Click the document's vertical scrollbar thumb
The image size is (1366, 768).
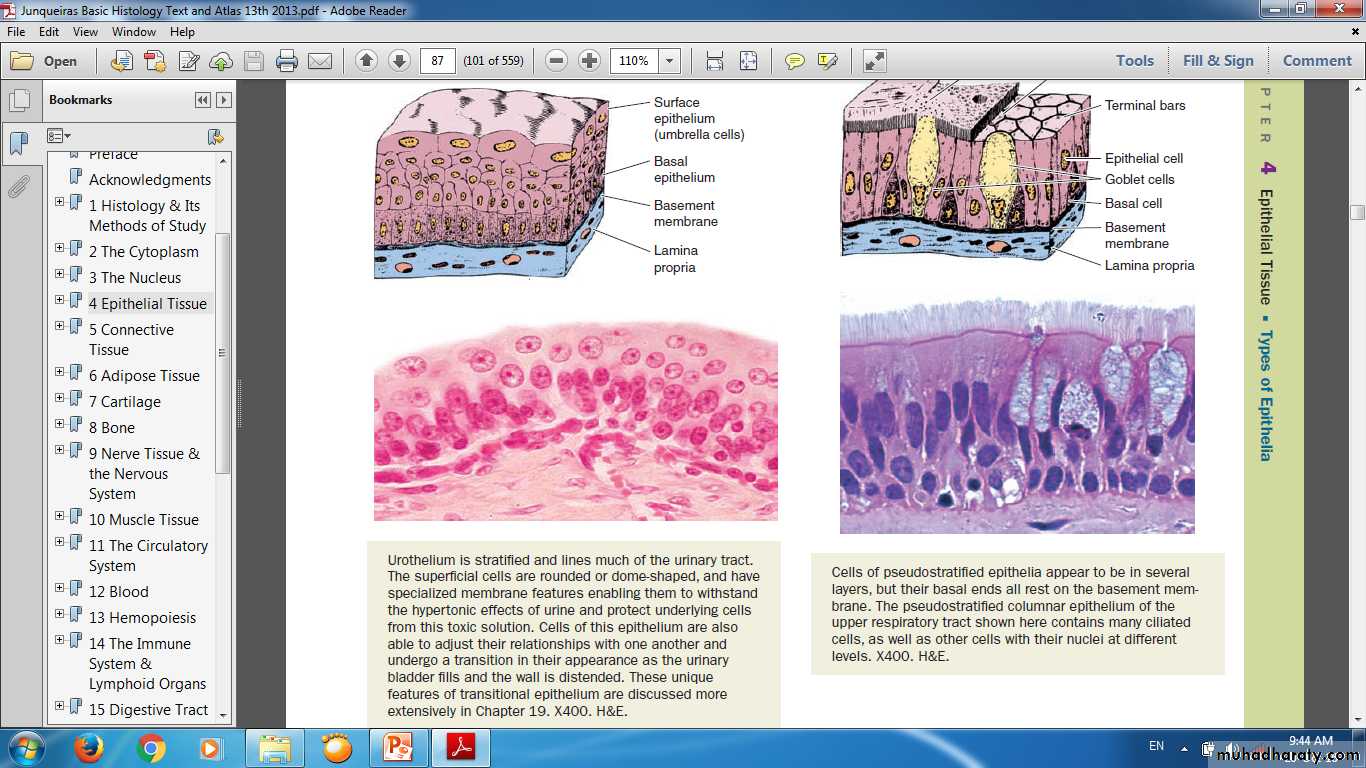click(x=1357, y=212)
